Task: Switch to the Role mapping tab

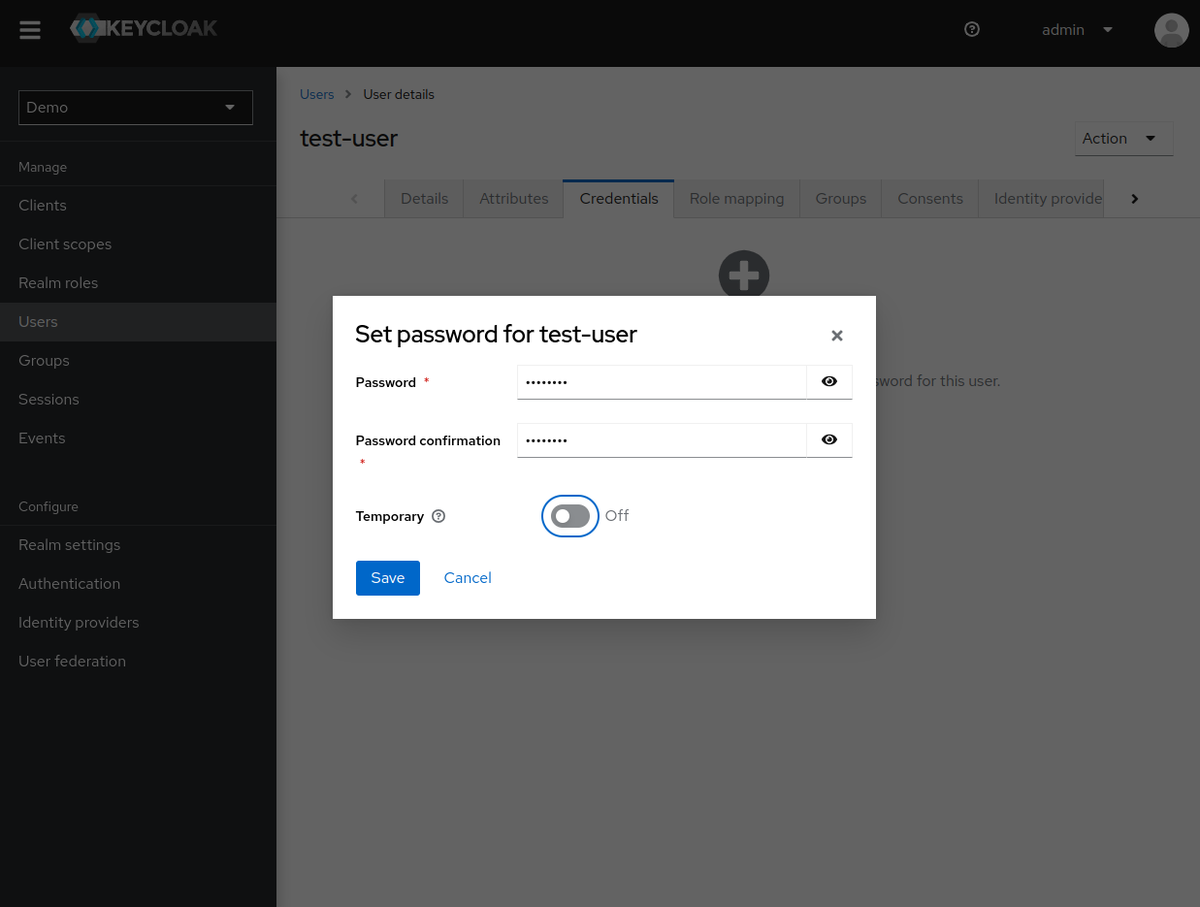Action: pyautogui.click(x=736, y=198)
